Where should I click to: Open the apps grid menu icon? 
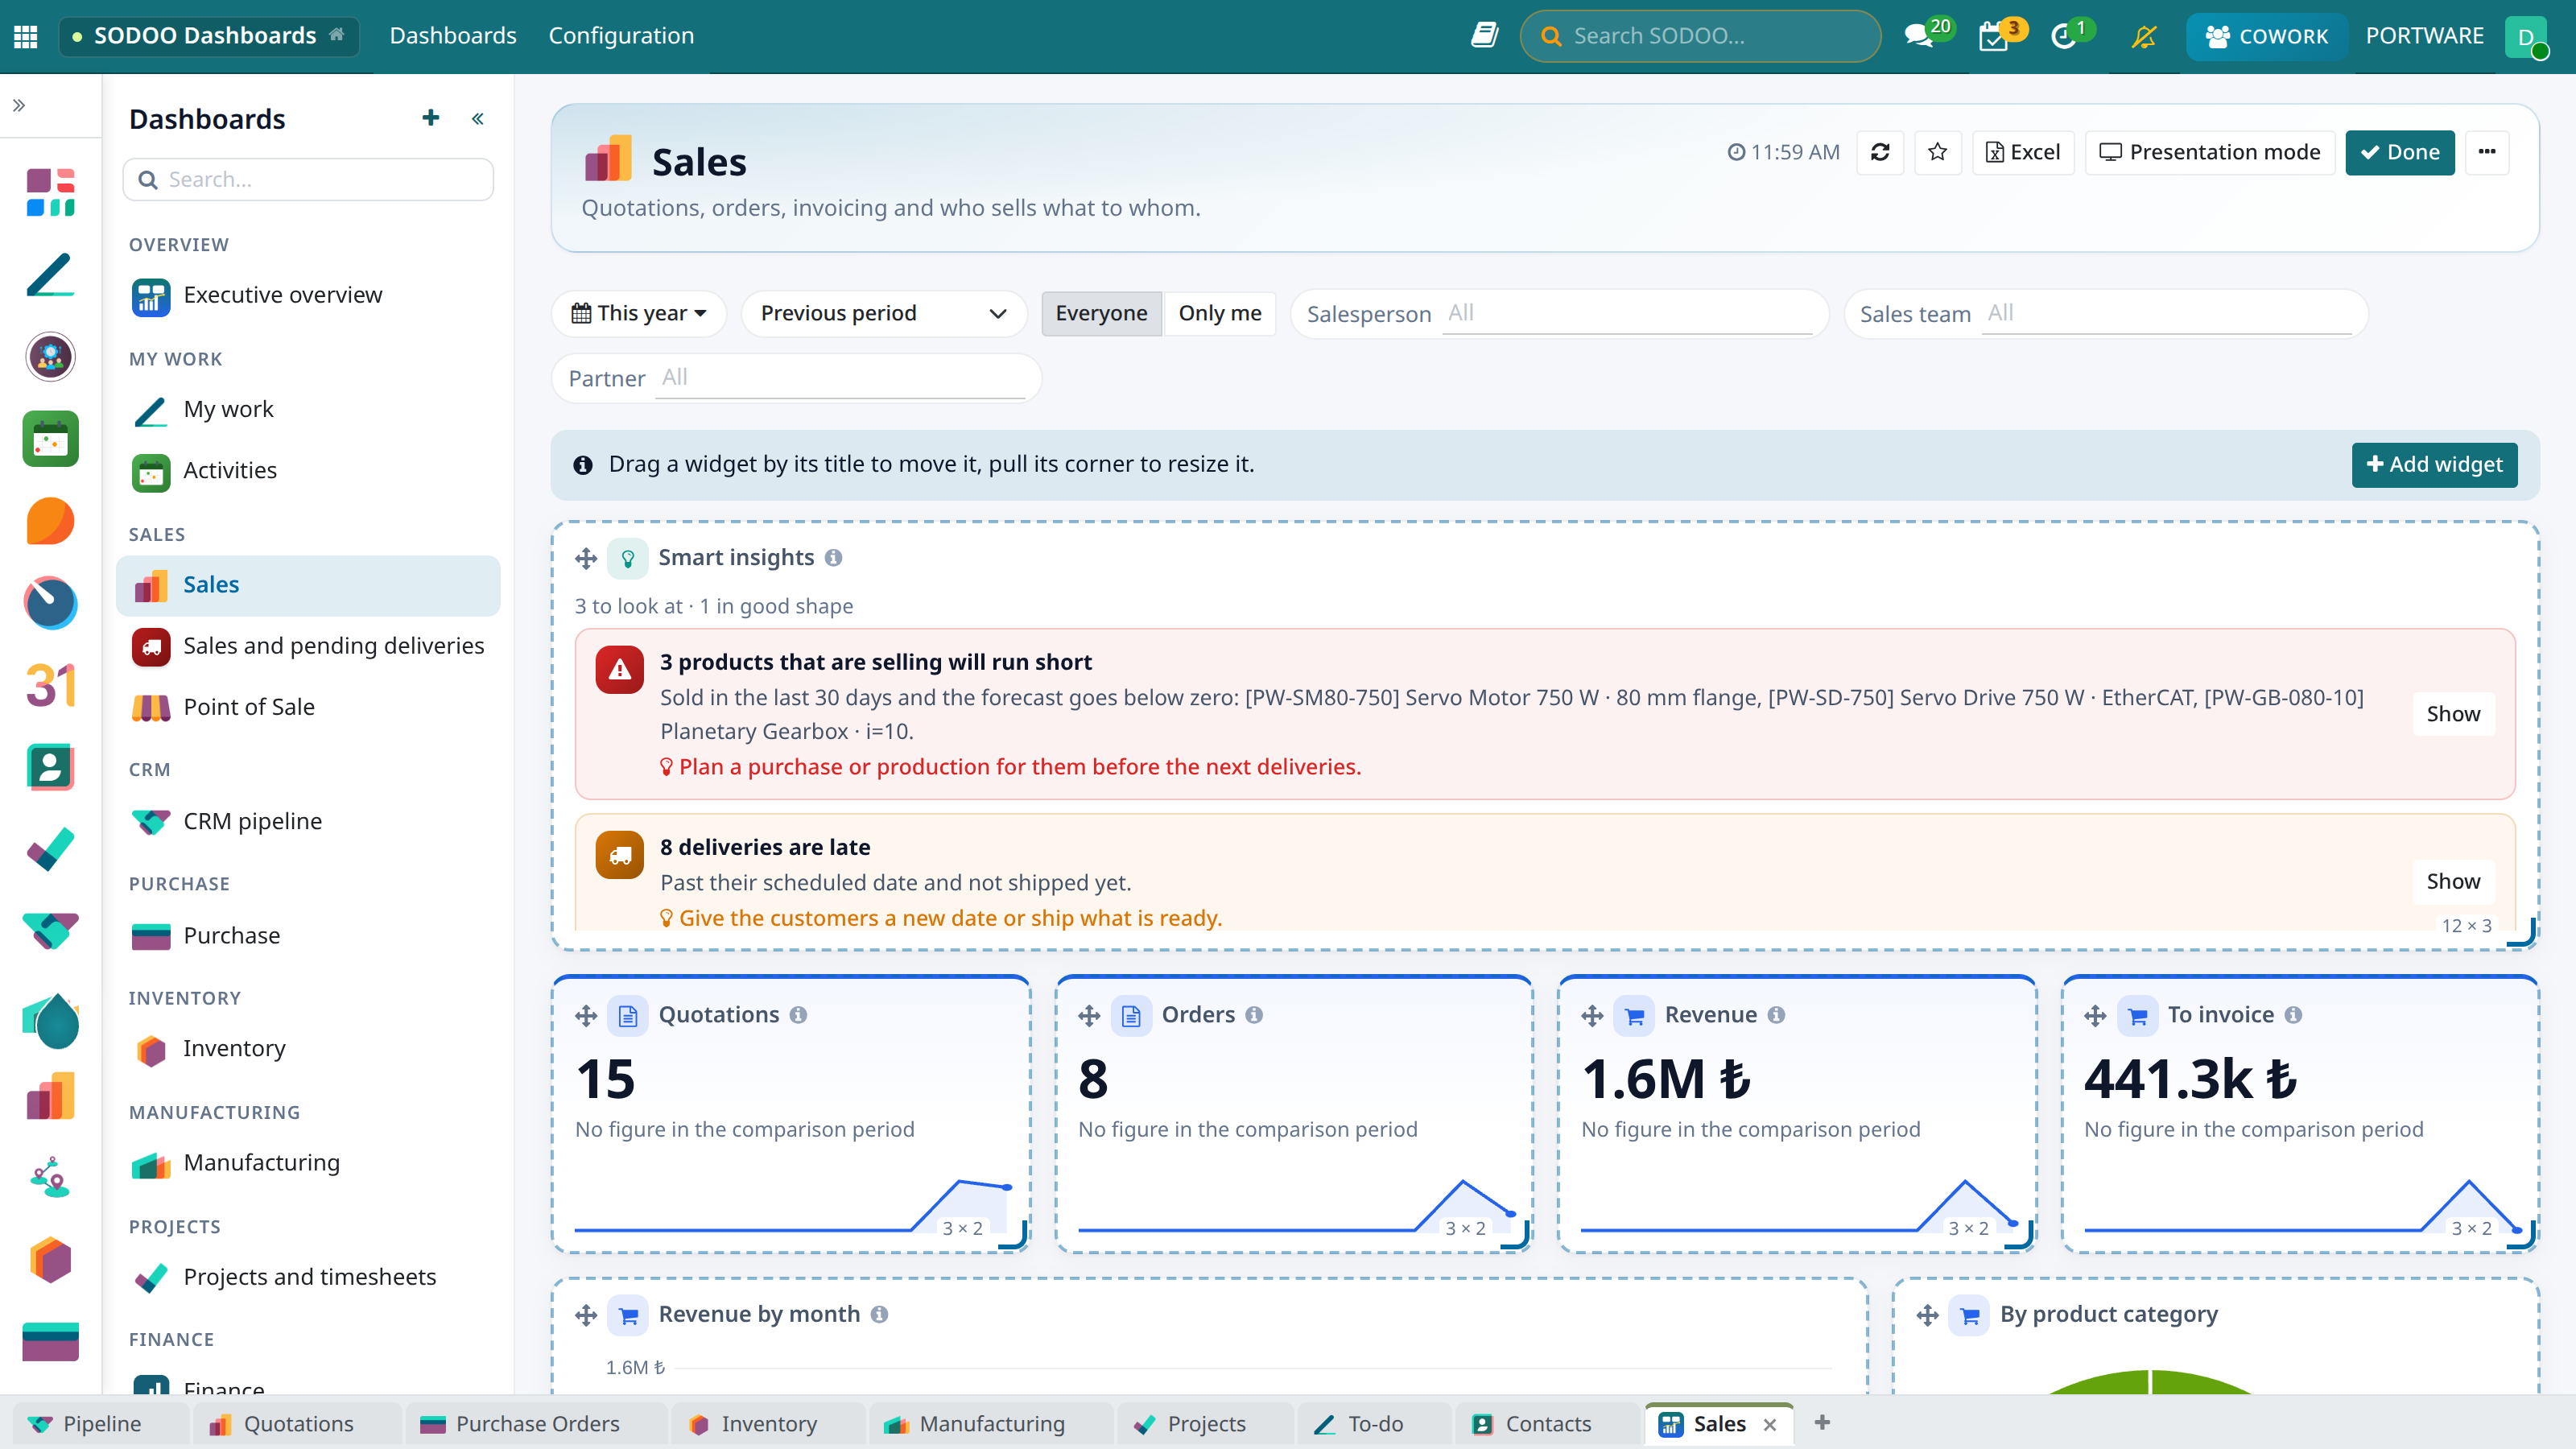pos(26,36)
